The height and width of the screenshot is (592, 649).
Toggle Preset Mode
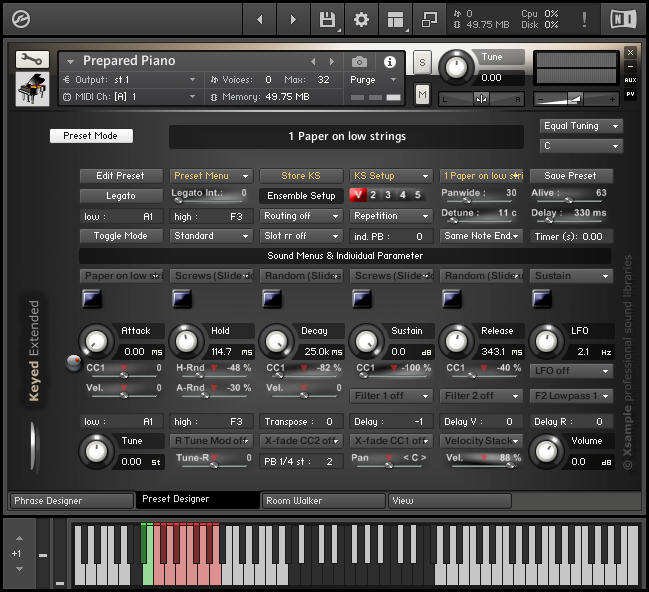pyautogui.click(x=91, y=136)
